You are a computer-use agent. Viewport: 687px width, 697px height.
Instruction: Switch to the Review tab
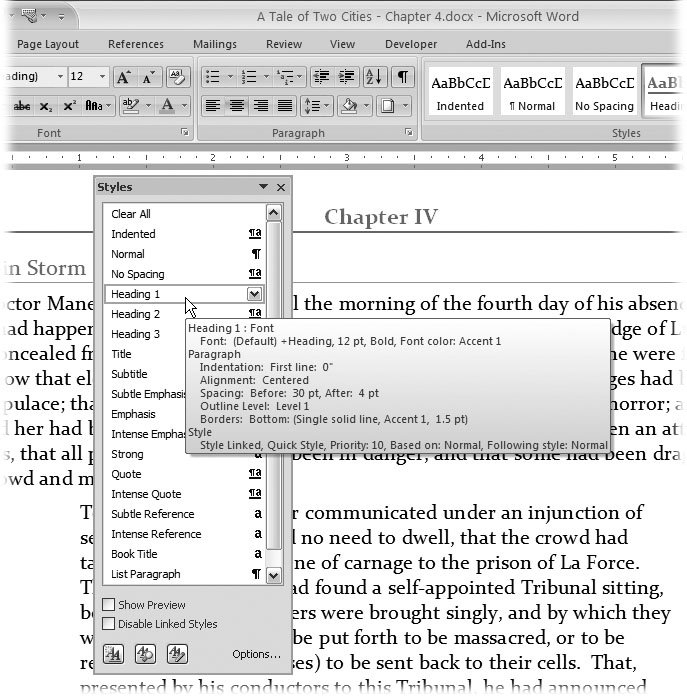click(284, 44)
